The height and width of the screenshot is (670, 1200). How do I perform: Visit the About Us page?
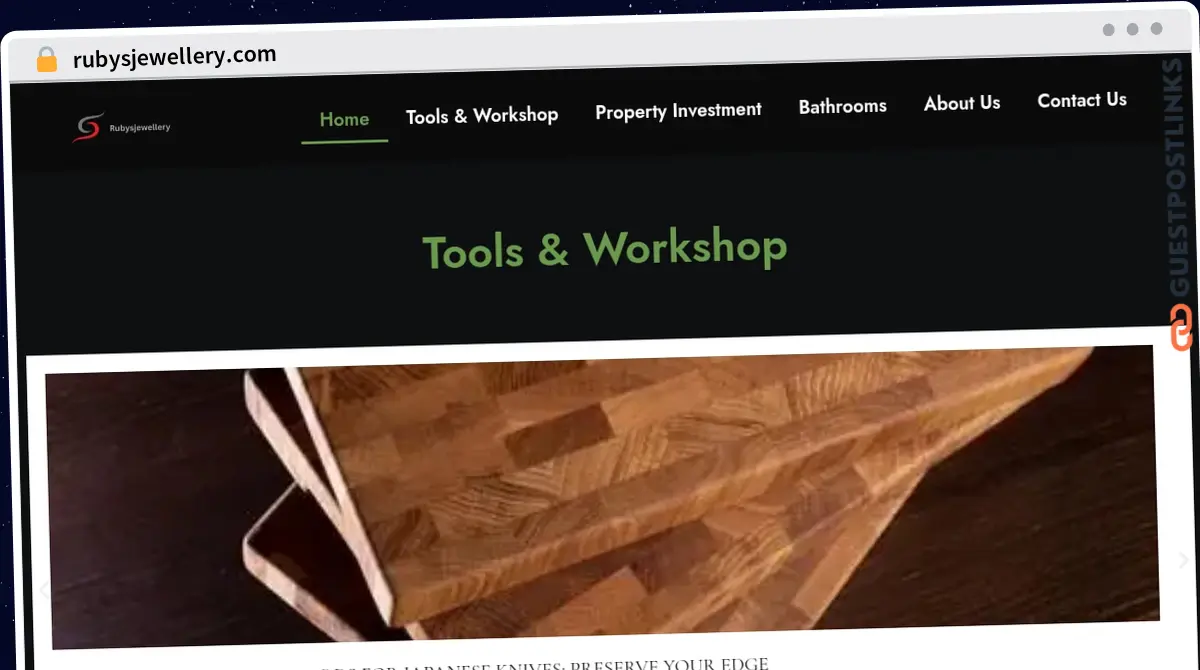(x=962, y=103)
